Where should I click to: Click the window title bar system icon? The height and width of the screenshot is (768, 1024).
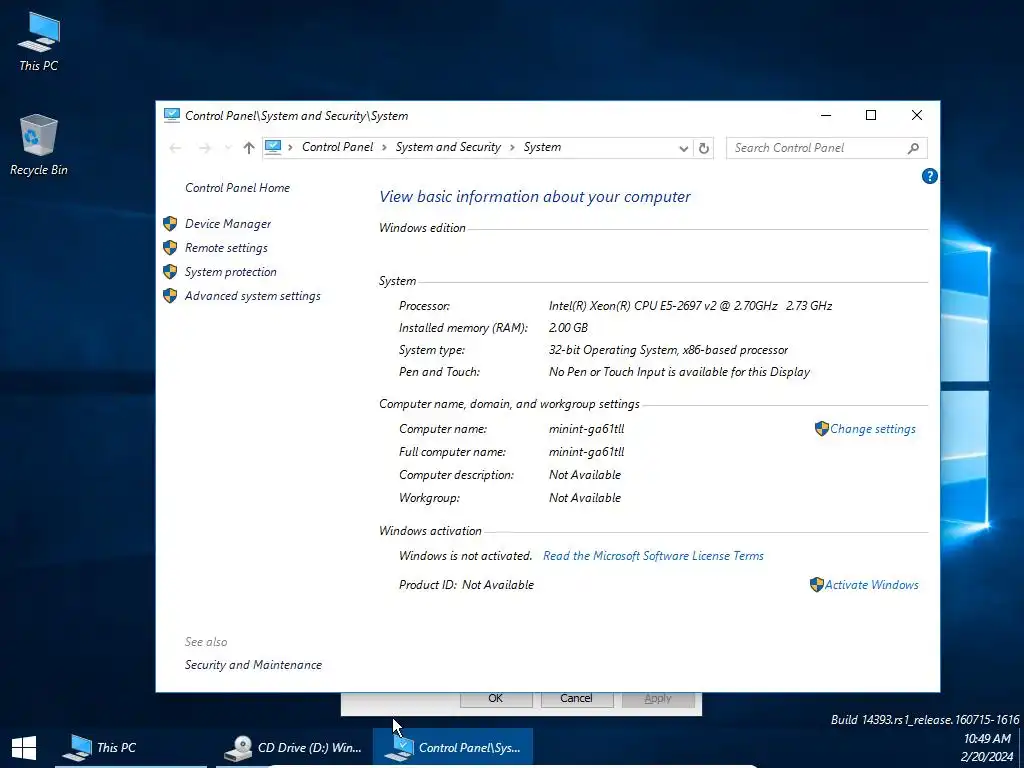pos(172,116)
